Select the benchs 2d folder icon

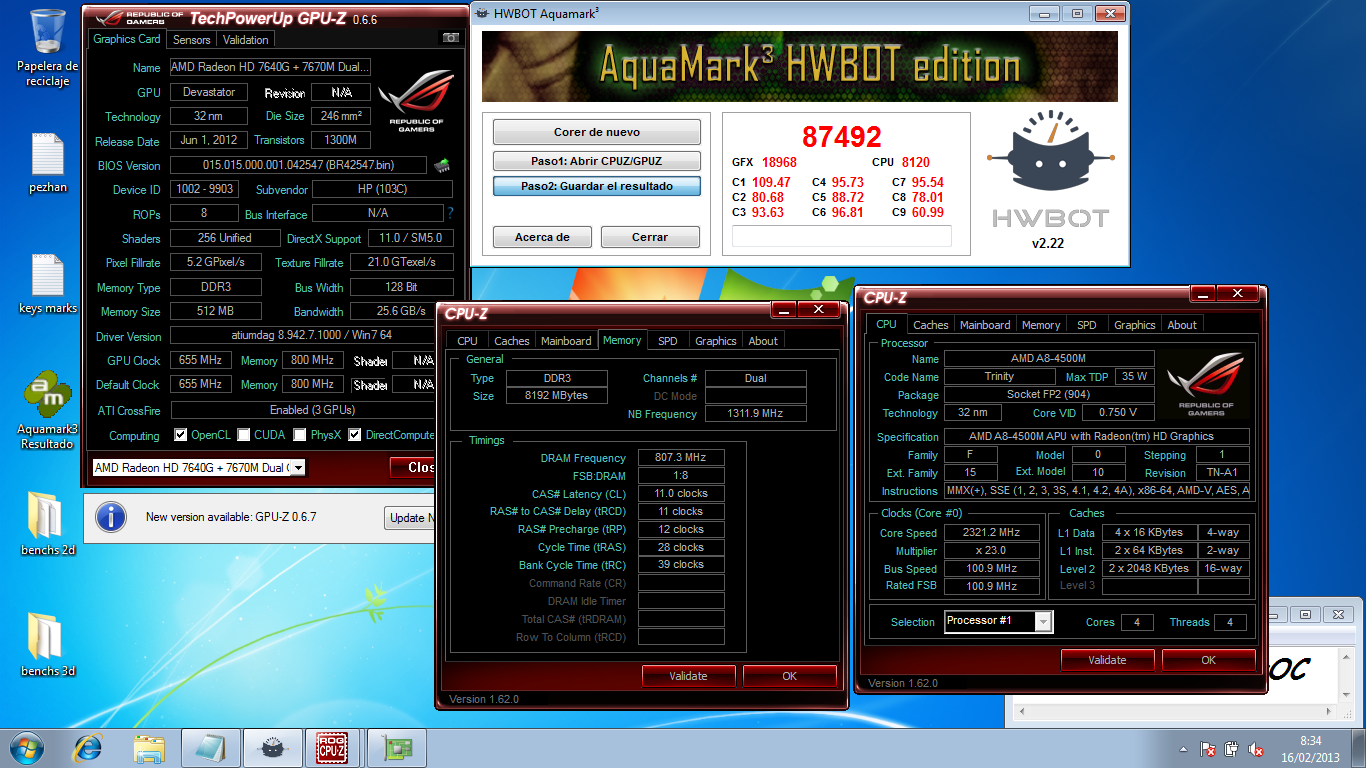pyautogui.click(x=47, y=522)
